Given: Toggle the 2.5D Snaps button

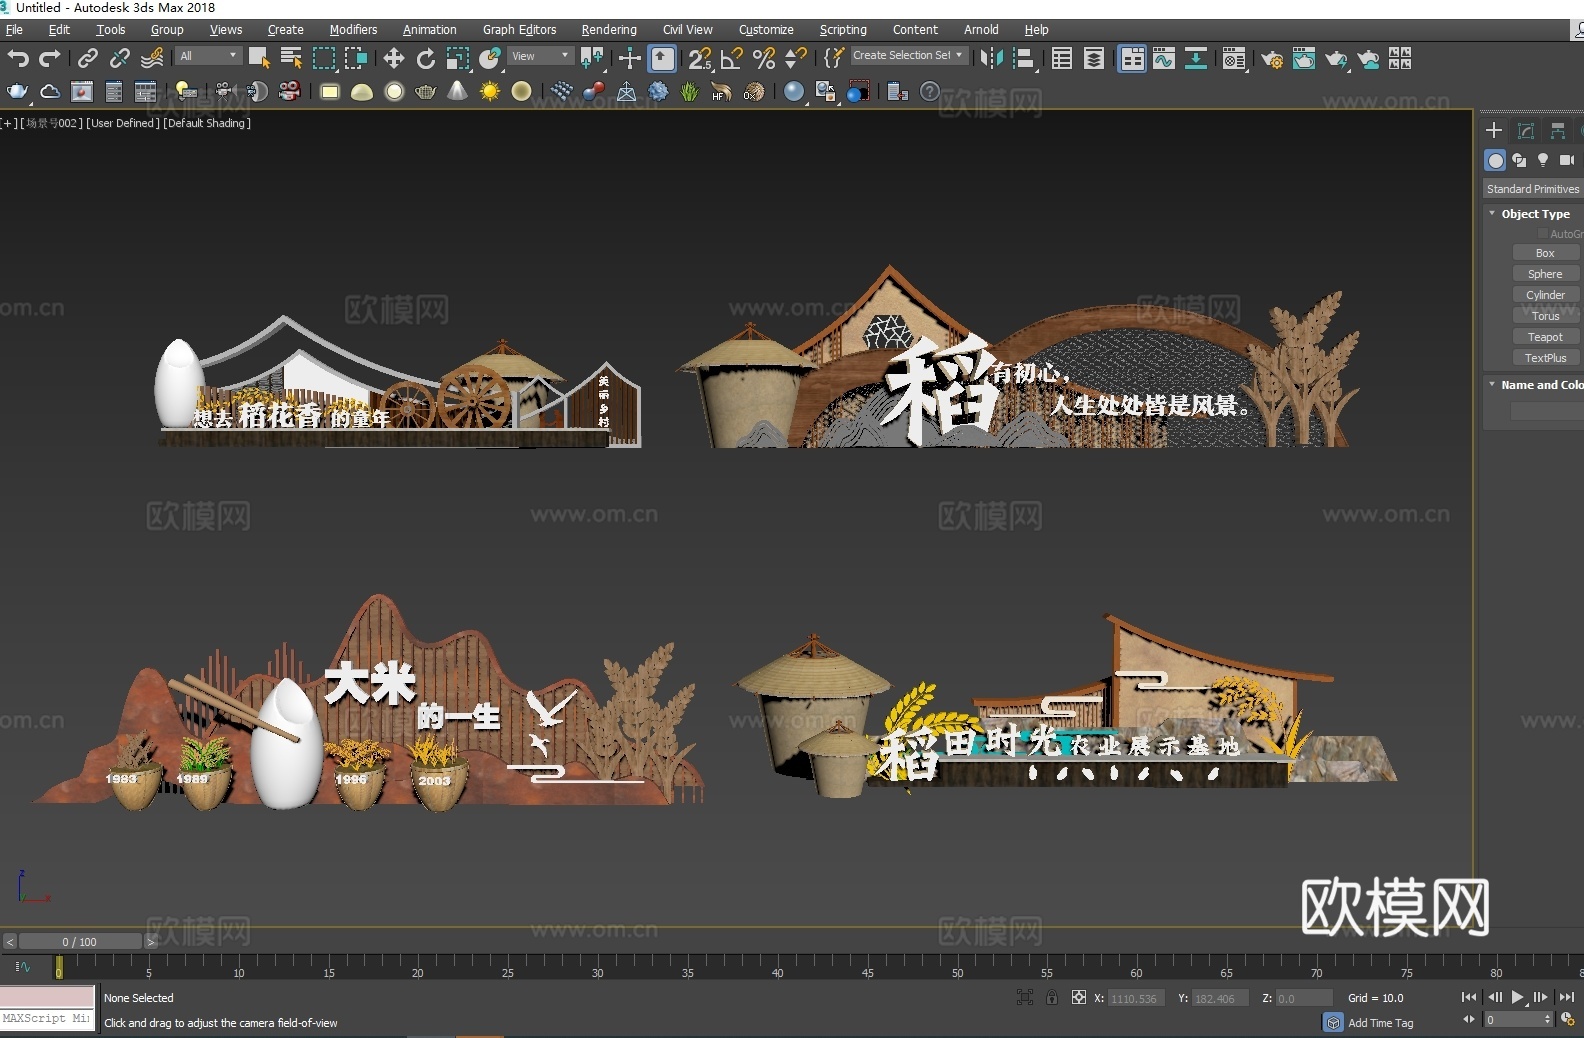Looking at the screenshot, I should pos(700,59).
